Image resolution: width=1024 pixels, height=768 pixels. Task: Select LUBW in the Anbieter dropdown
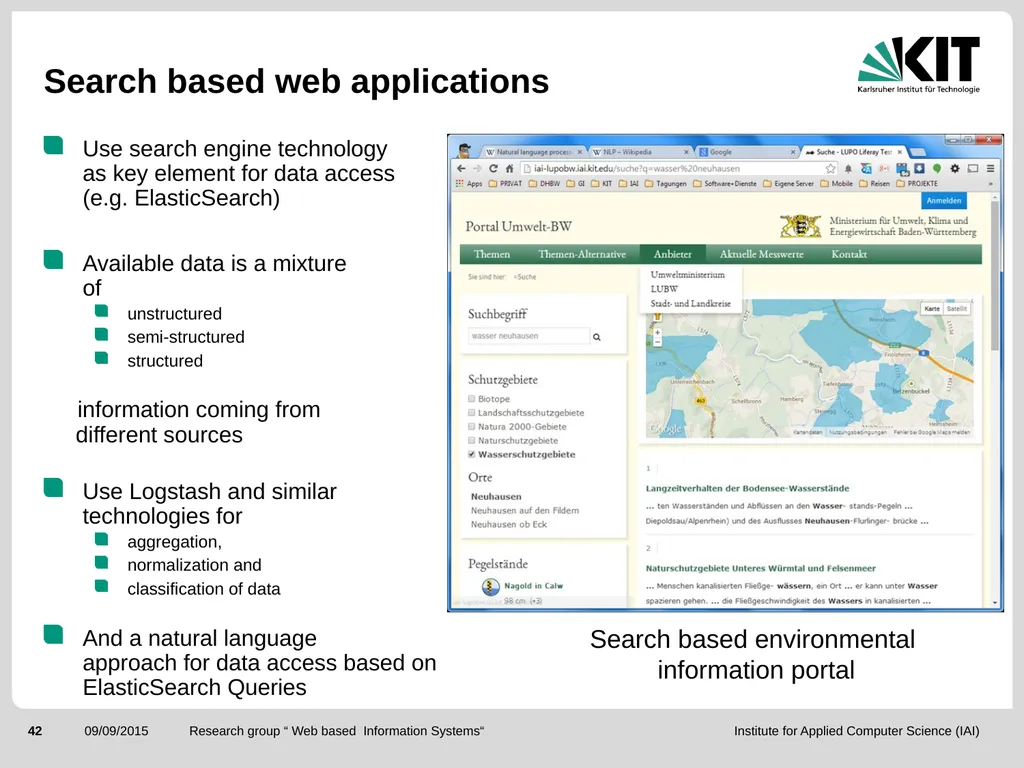pyautogui.click(x=664, y=289)
